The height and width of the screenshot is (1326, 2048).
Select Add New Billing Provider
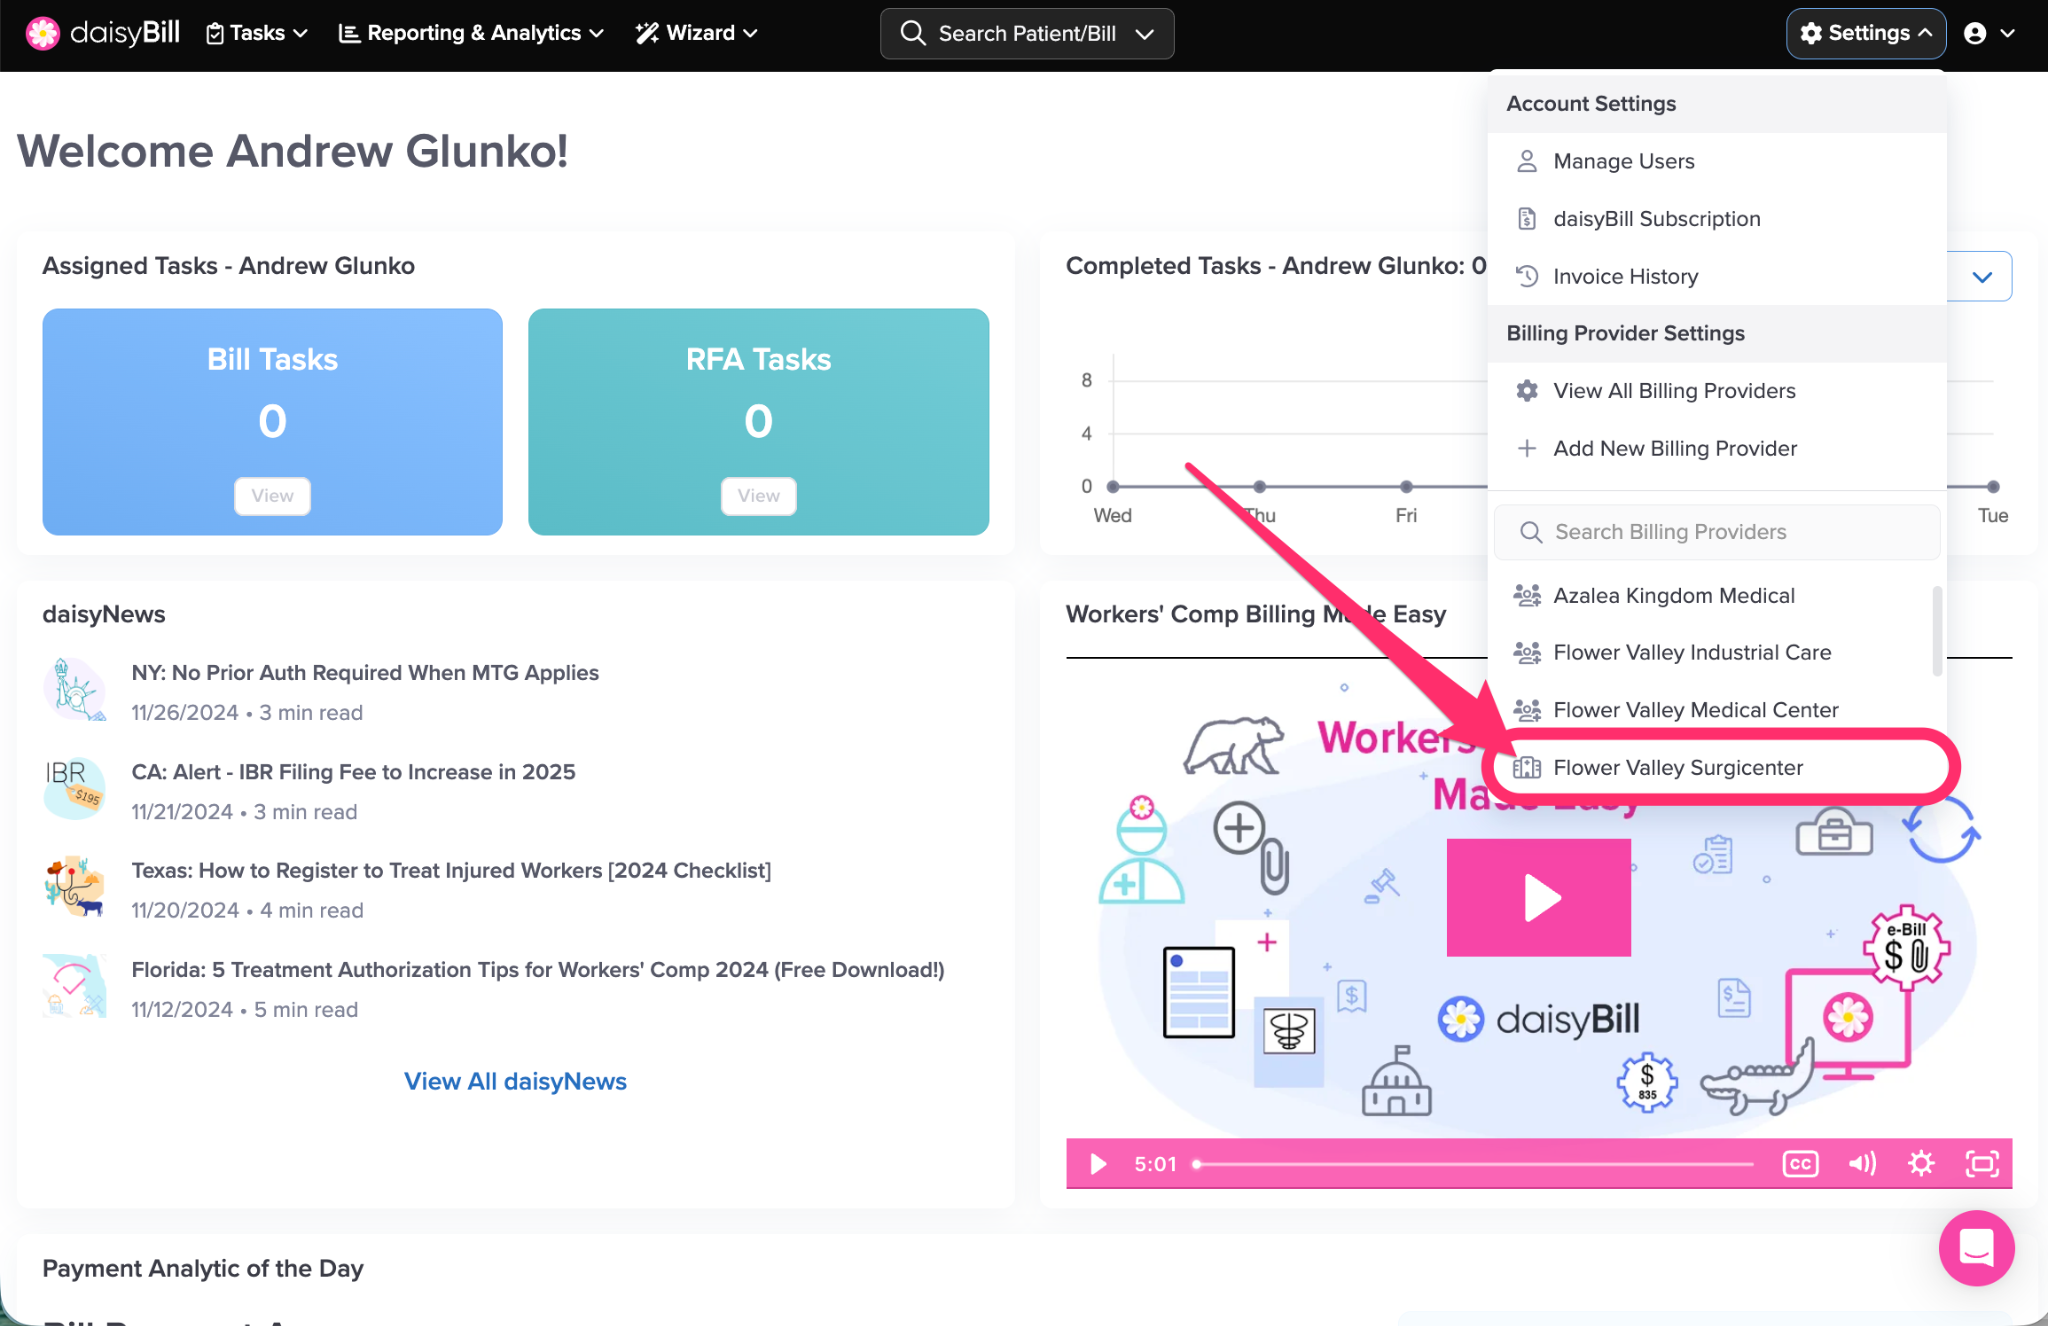coord(1674,448)
